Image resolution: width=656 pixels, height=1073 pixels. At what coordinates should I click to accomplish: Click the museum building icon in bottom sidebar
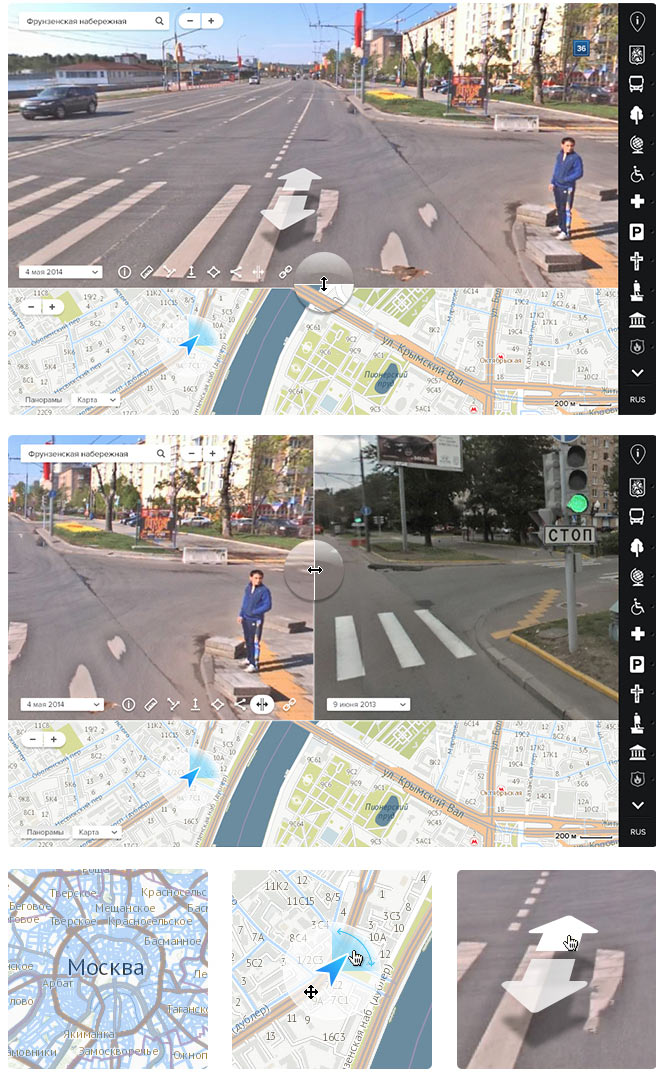[x=637, y=752]
